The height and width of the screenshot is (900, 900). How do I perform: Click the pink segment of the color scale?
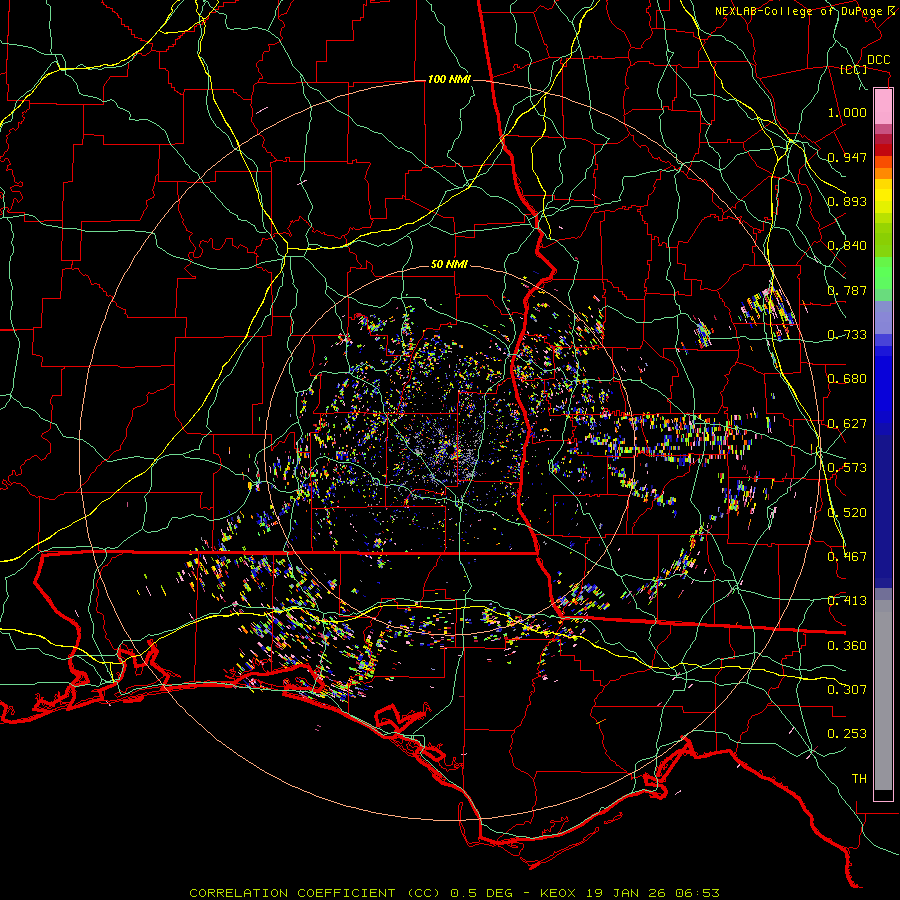883,107
